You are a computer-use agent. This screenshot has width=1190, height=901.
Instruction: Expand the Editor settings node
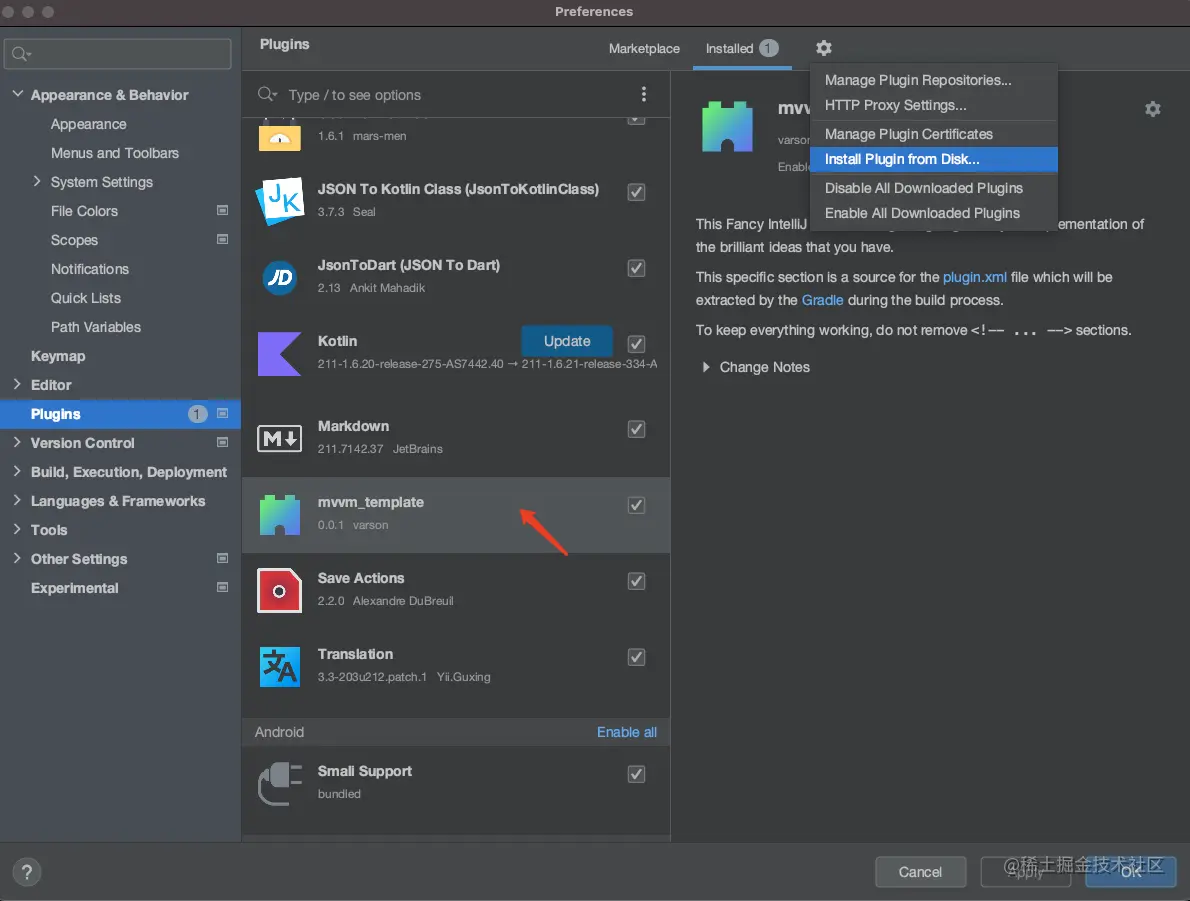(x=17, y=384)
